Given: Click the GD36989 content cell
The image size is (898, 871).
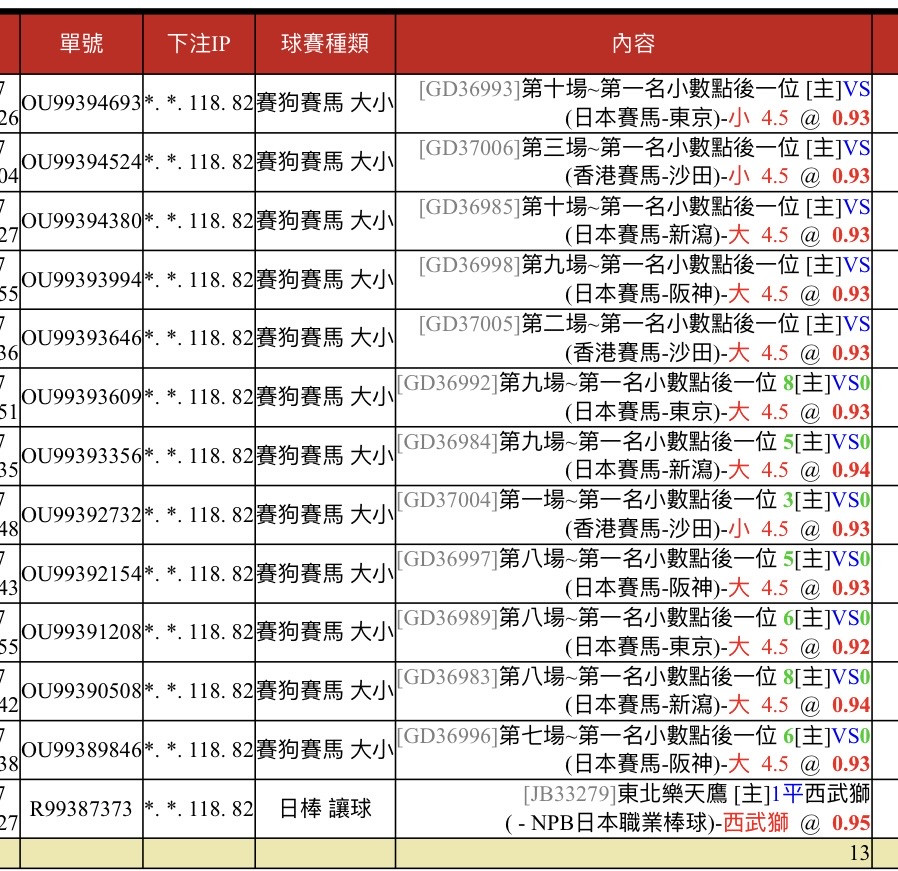Looking at the screenshot, I should click(633, 632).
